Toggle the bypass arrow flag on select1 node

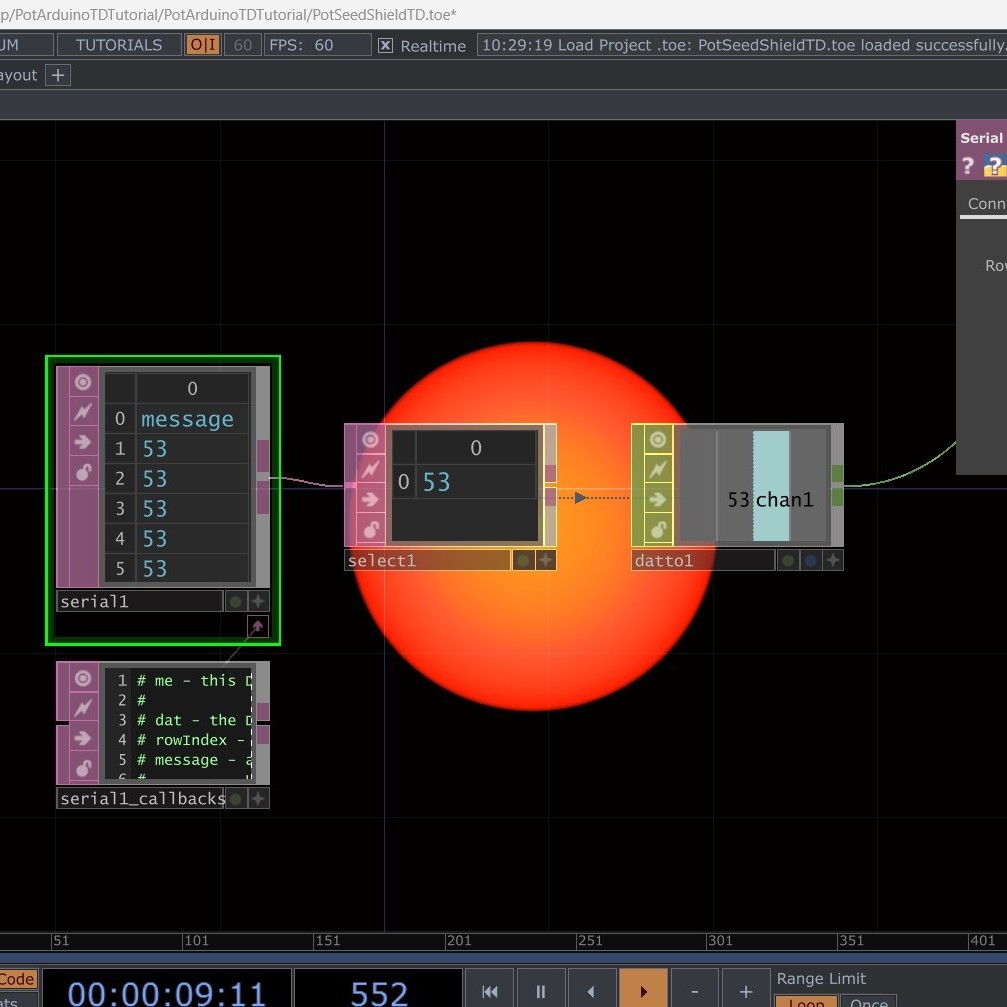[x=369, y=498]
